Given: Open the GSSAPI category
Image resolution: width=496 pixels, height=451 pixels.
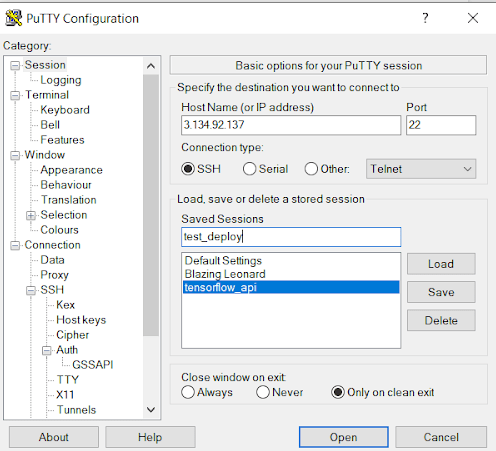Looking at the screenshot, I should [x=93, y=365].
